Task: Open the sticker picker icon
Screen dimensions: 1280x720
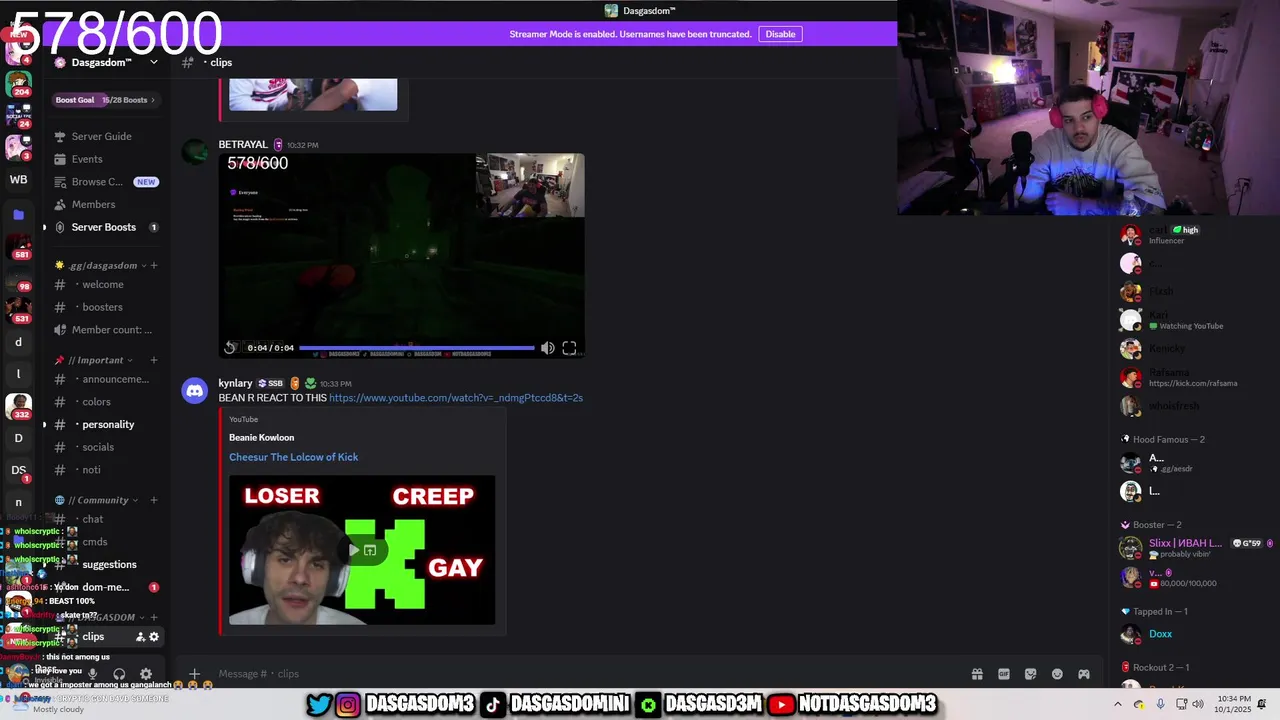Action: [1030, 674]
